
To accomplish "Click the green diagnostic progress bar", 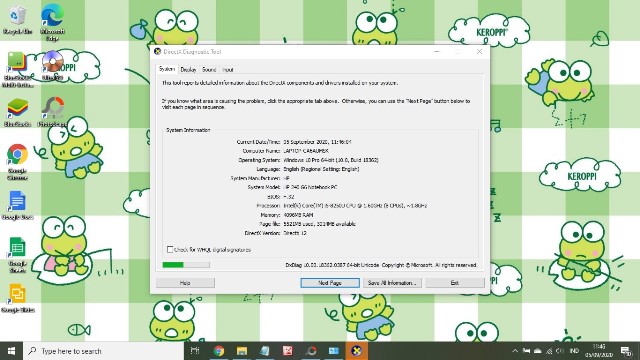I will (186, 264).
